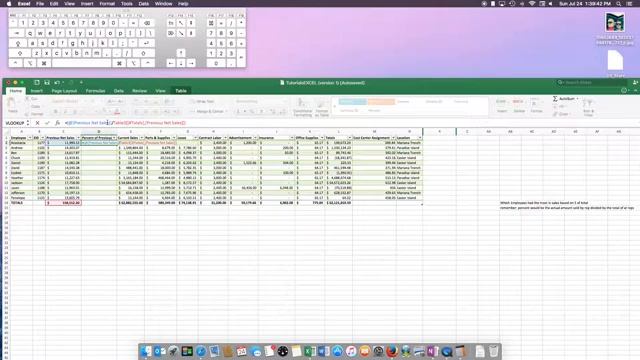The image size is (640, 360).
Task: Click the Merge & Center button
Action: 210,111
